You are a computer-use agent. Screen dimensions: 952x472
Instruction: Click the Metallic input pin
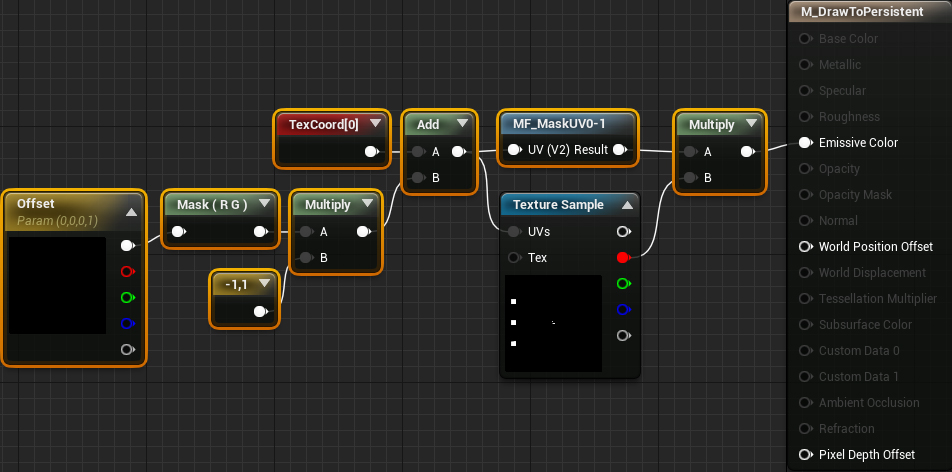coord(806,64)
